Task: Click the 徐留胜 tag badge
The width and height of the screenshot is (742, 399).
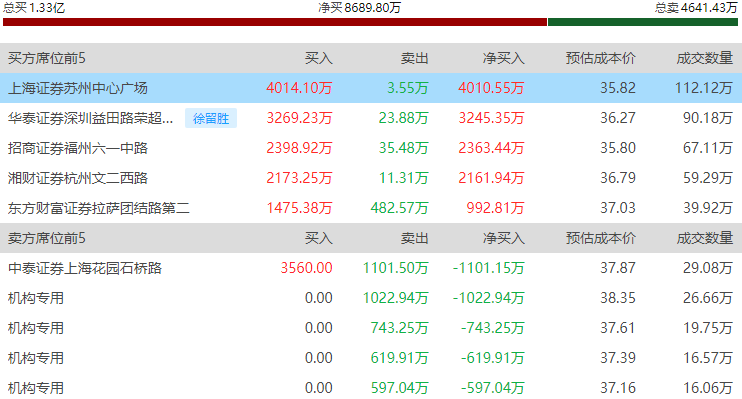Action: click(x=211, y=118)
